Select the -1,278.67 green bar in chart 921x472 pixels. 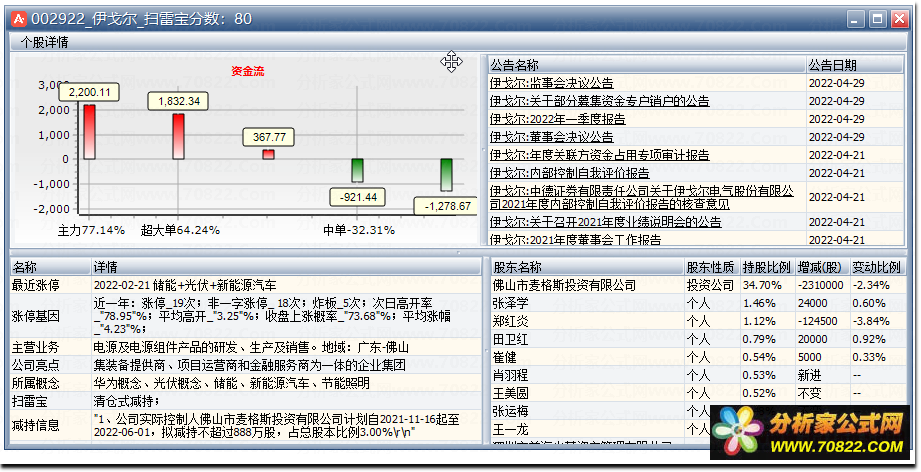tap(446, 175)
